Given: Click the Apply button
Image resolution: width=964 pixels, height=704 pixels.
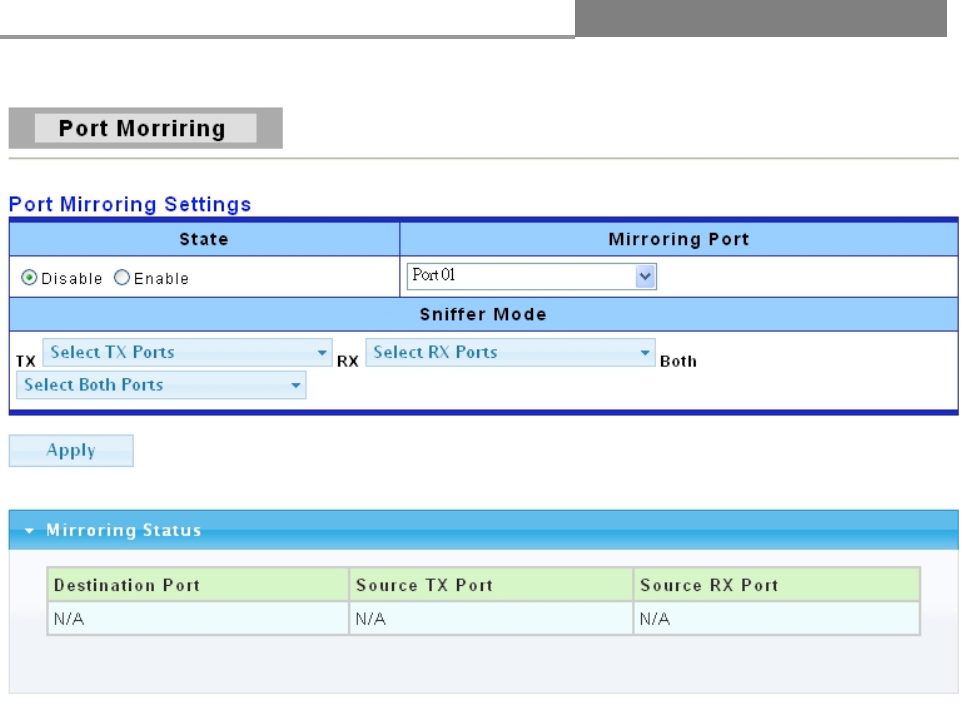Looking at the screenshot, I should point(71,451).
